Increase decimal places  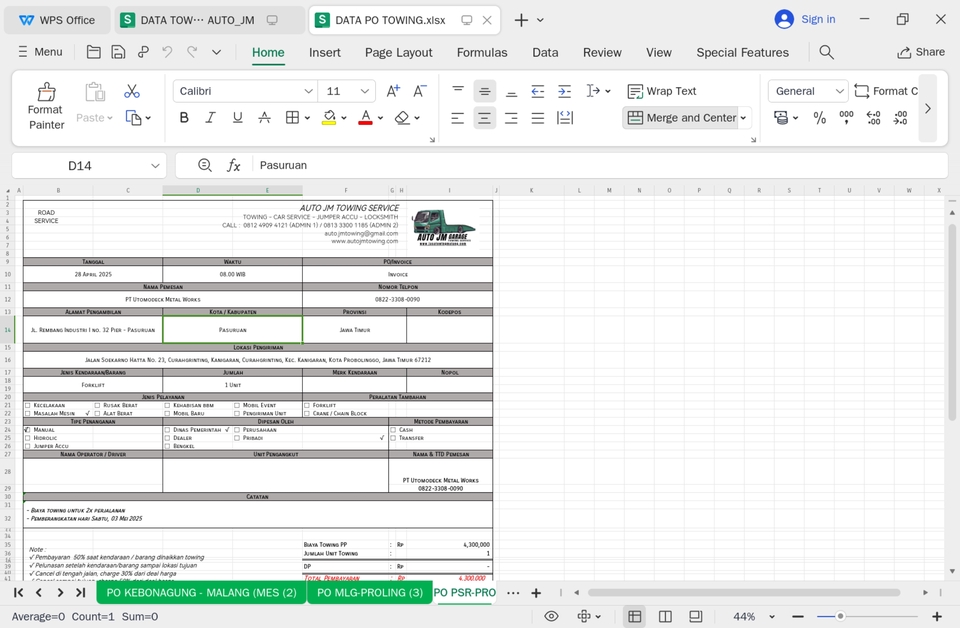tap(874, 118)
